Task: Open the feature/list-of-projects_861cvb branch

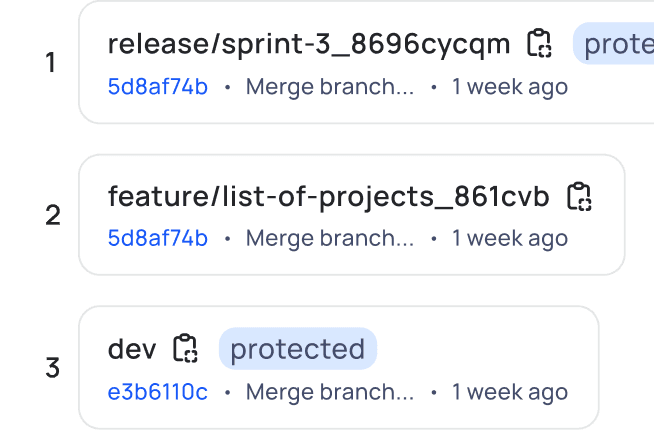Action: coord(328,196)
